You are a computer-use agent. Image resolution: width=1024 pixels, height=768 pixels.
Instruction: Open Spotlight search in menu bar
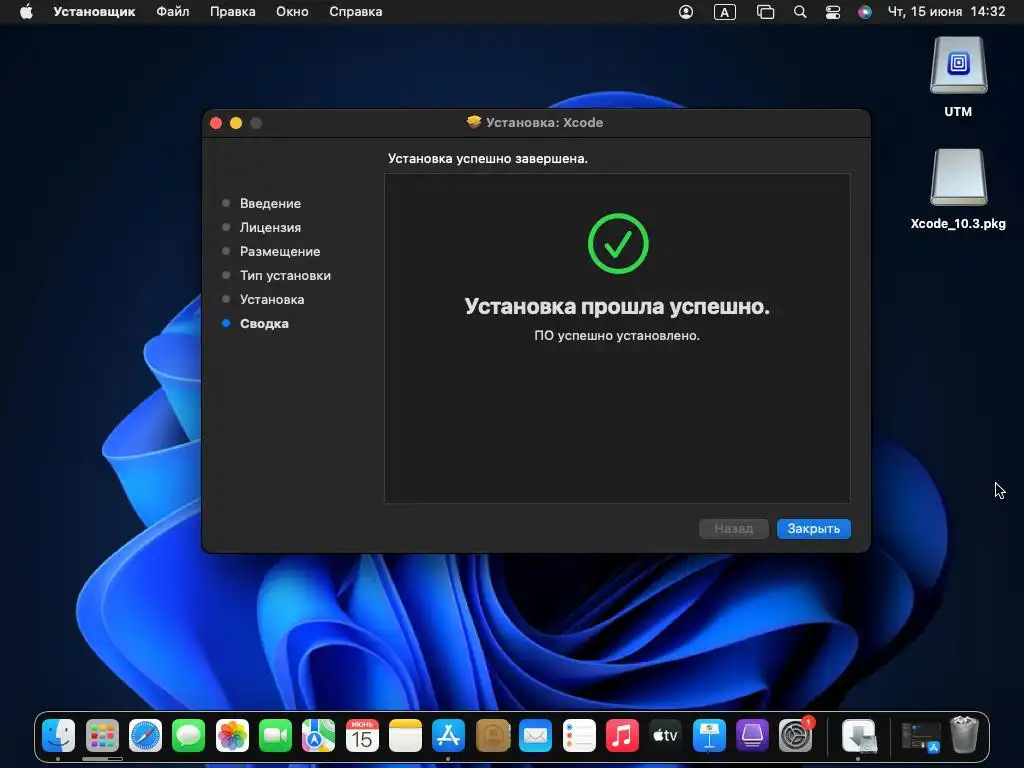click(x=800, y=12)
